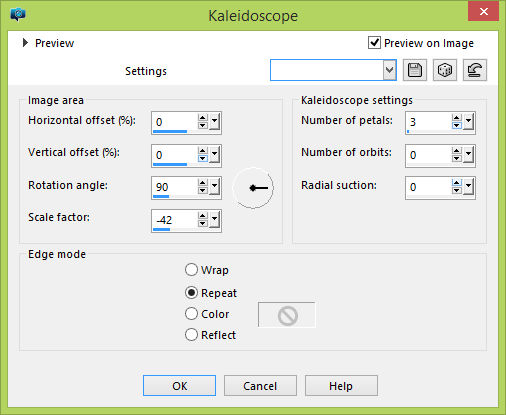Select the Reflect edge mode
506x415 pixels.
click(191, 335)
